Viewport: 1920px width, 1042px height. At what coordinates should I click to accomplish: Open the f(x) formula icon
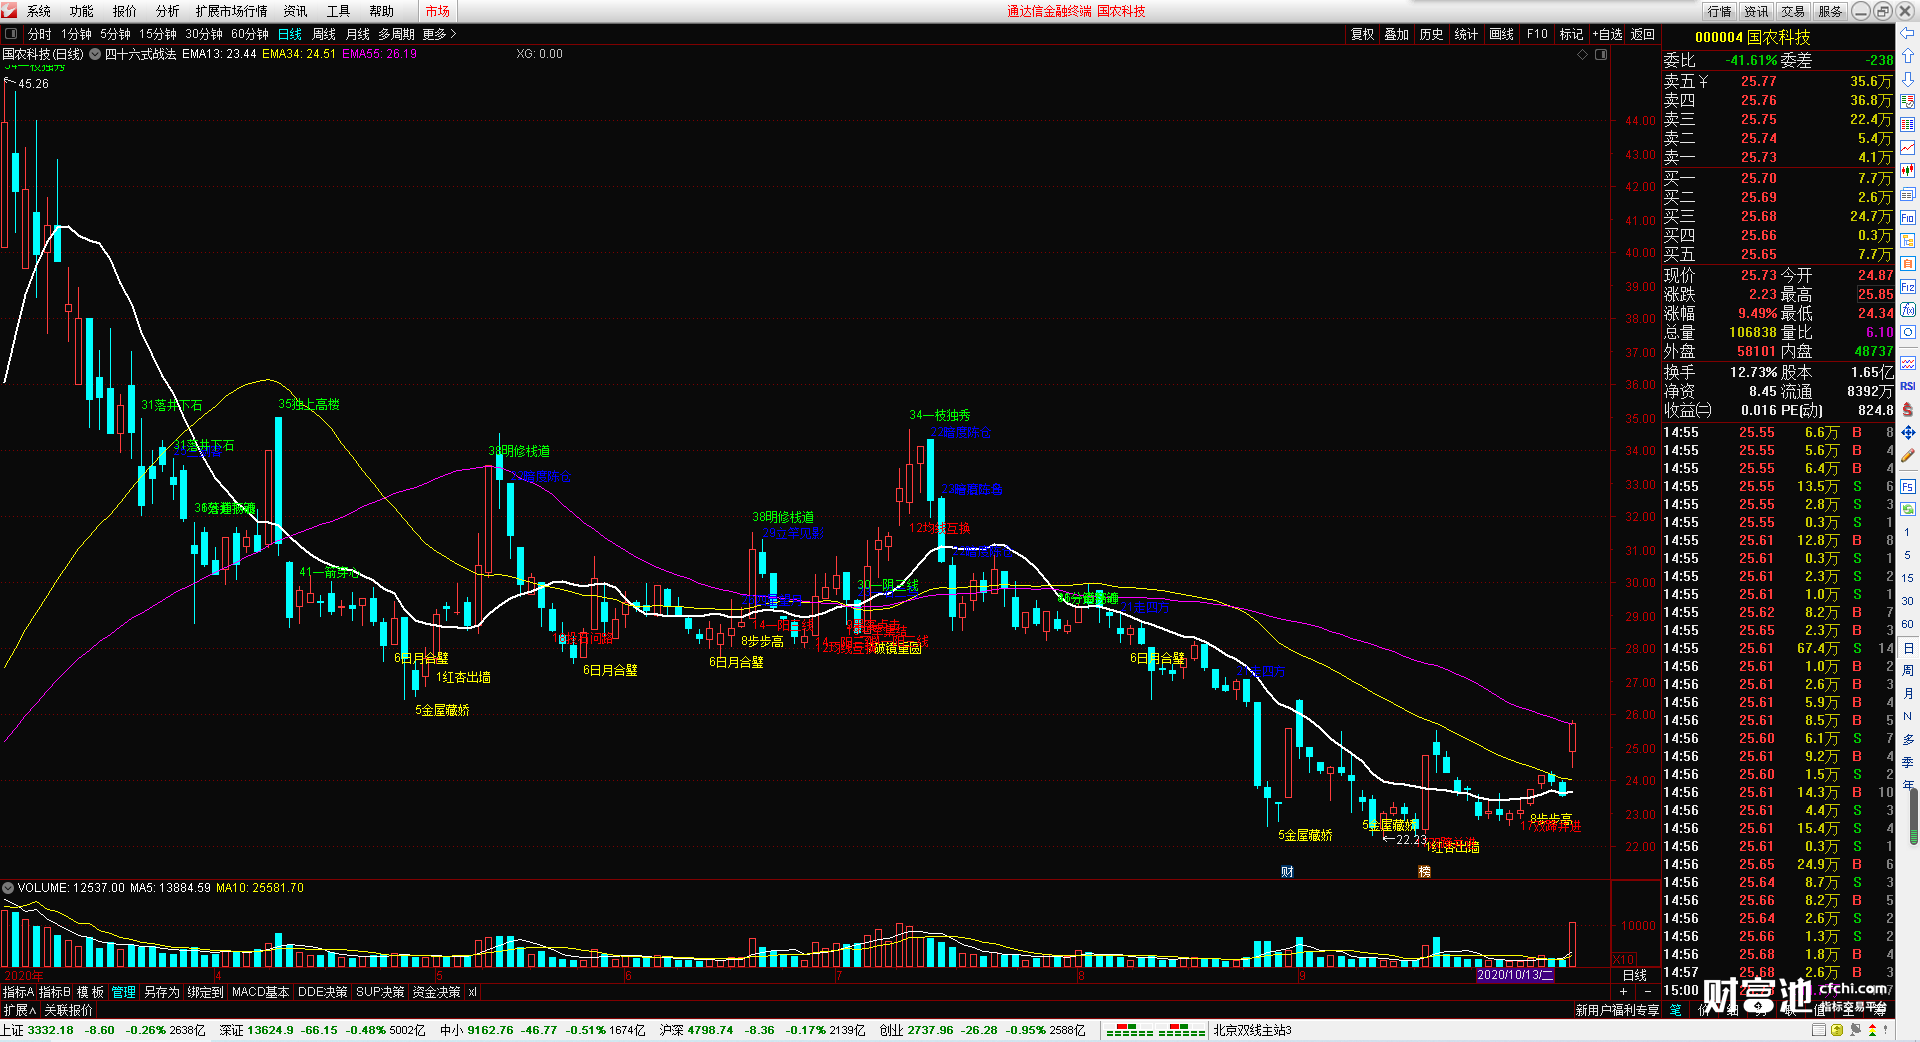coord(1908,310)
